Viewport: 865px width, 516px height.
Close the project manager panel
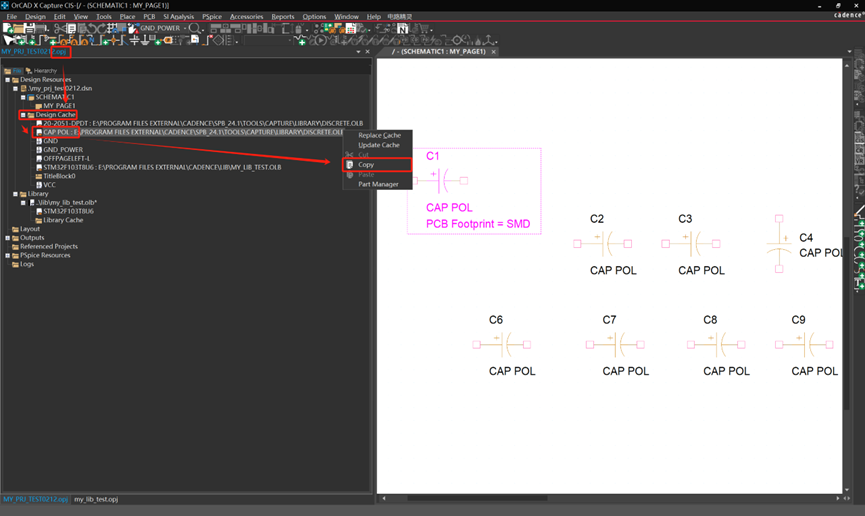(x=368, y=51)
